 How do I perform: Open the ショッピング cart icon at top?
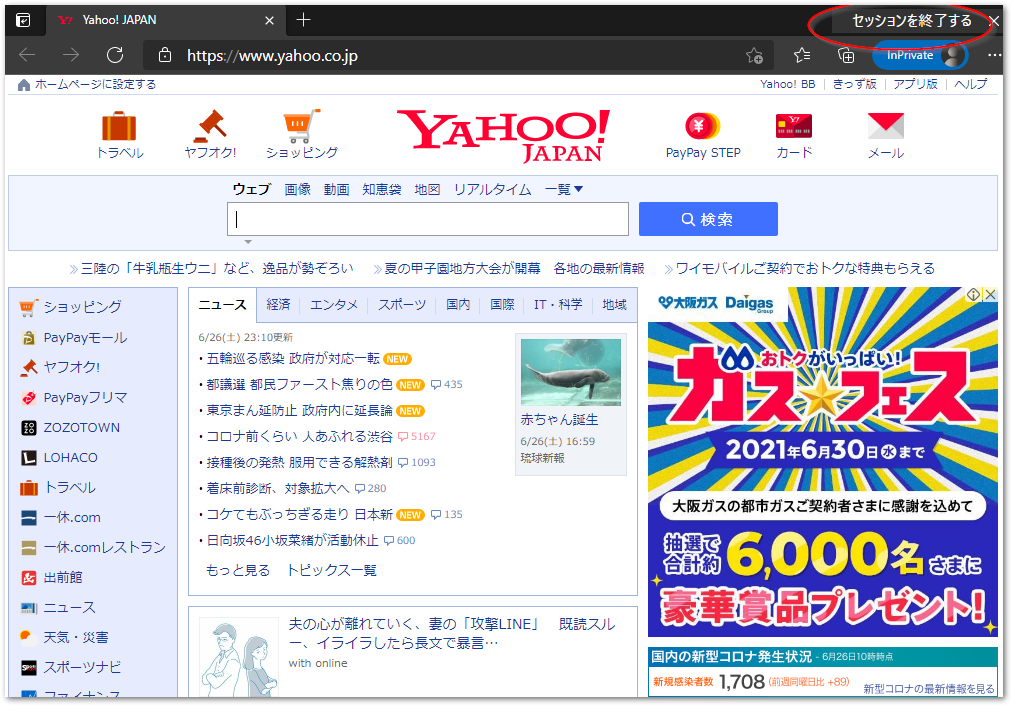tap(301, 126)
